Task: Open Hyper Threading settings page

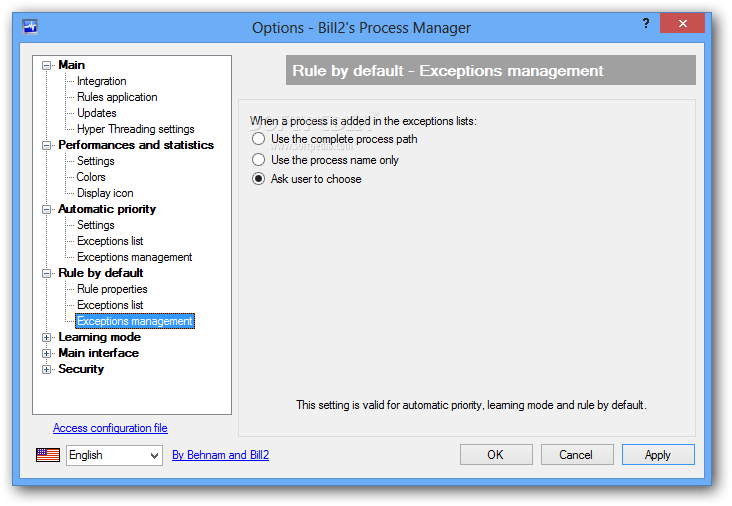Action: click(135, 129)
